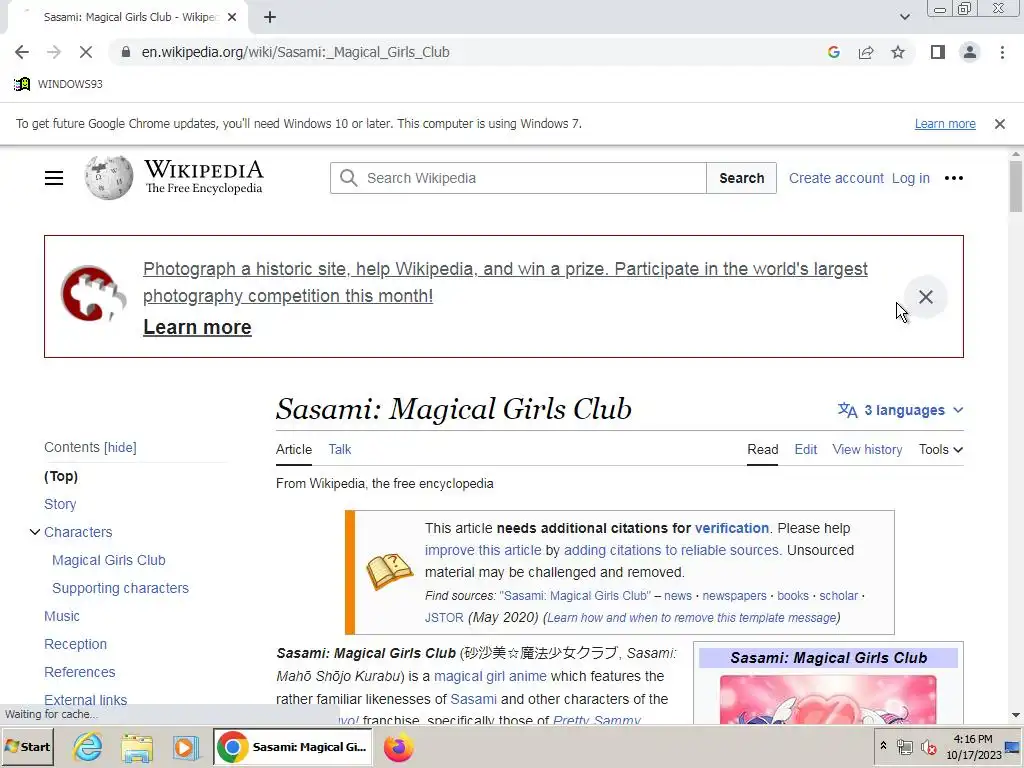Click the page vertical scrollbar thumb
This screenshot has height=768, width=1024.
(1016, 186)
